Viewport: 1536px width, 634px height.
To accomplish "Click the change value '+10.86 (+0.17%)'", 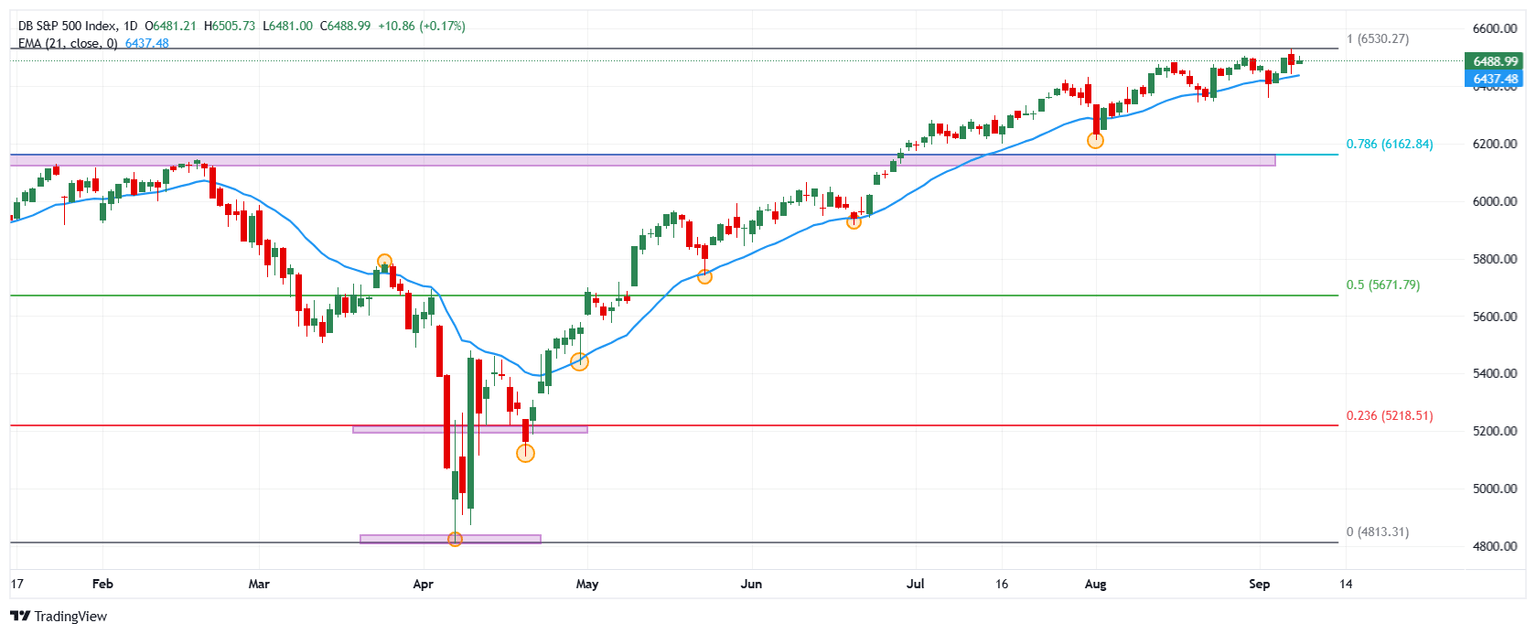I will pyautogui.click(x=423, y=25).
